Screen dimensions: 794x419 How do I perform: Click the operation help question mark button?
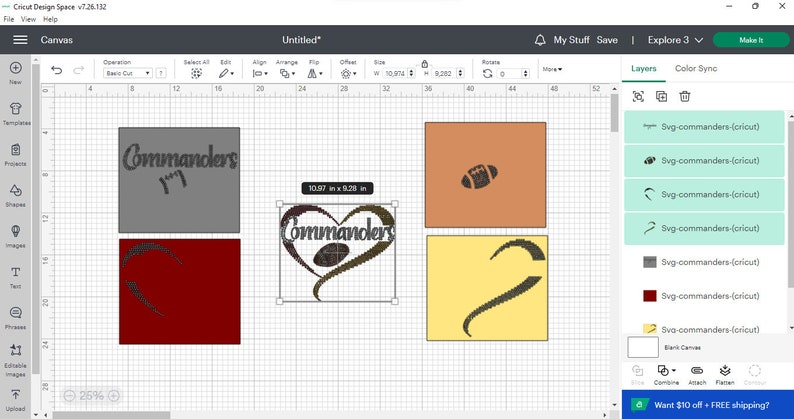[x=161, y=73]
